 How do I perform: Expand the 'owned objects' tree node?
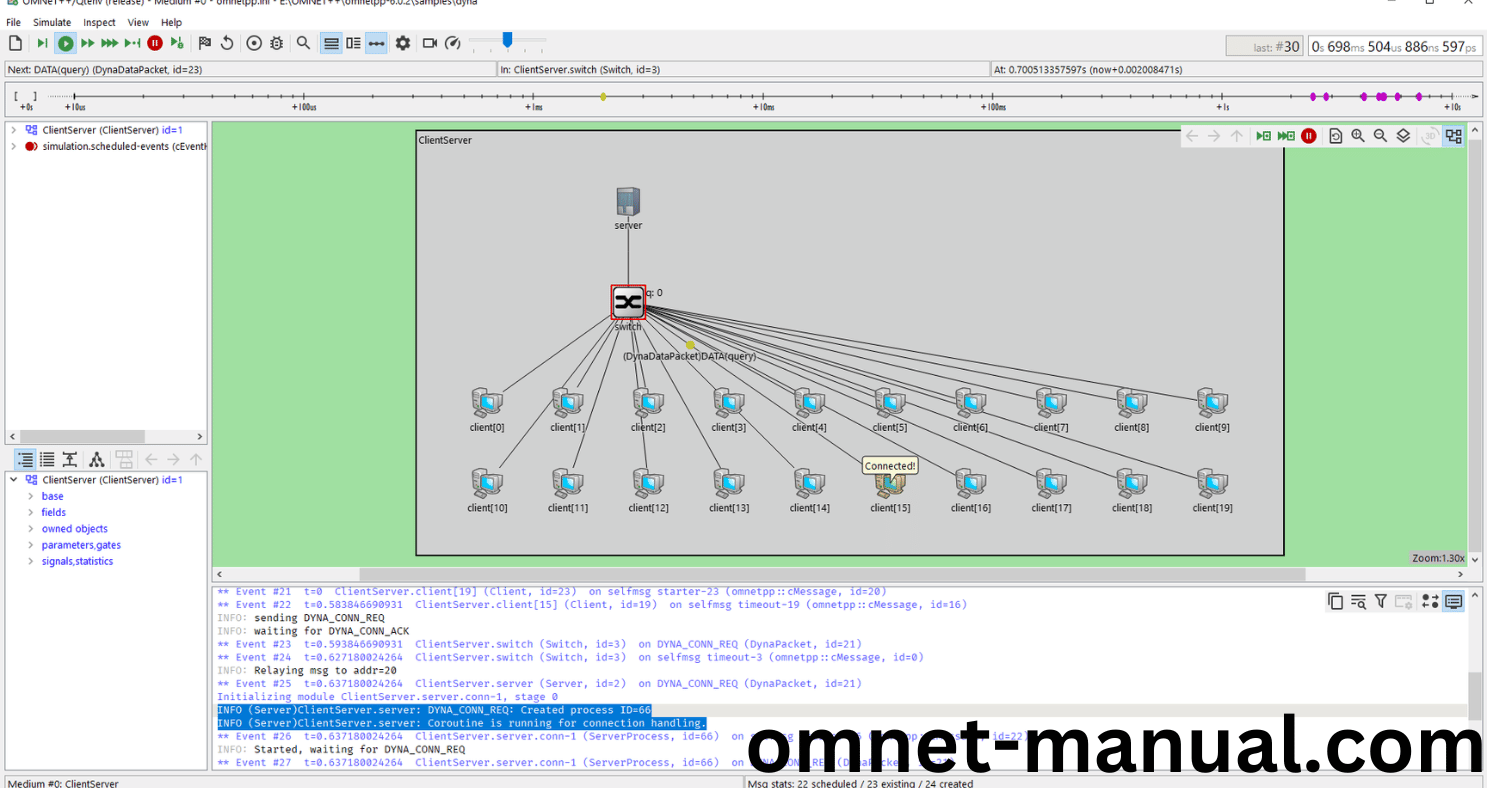[x=30, y=529]
